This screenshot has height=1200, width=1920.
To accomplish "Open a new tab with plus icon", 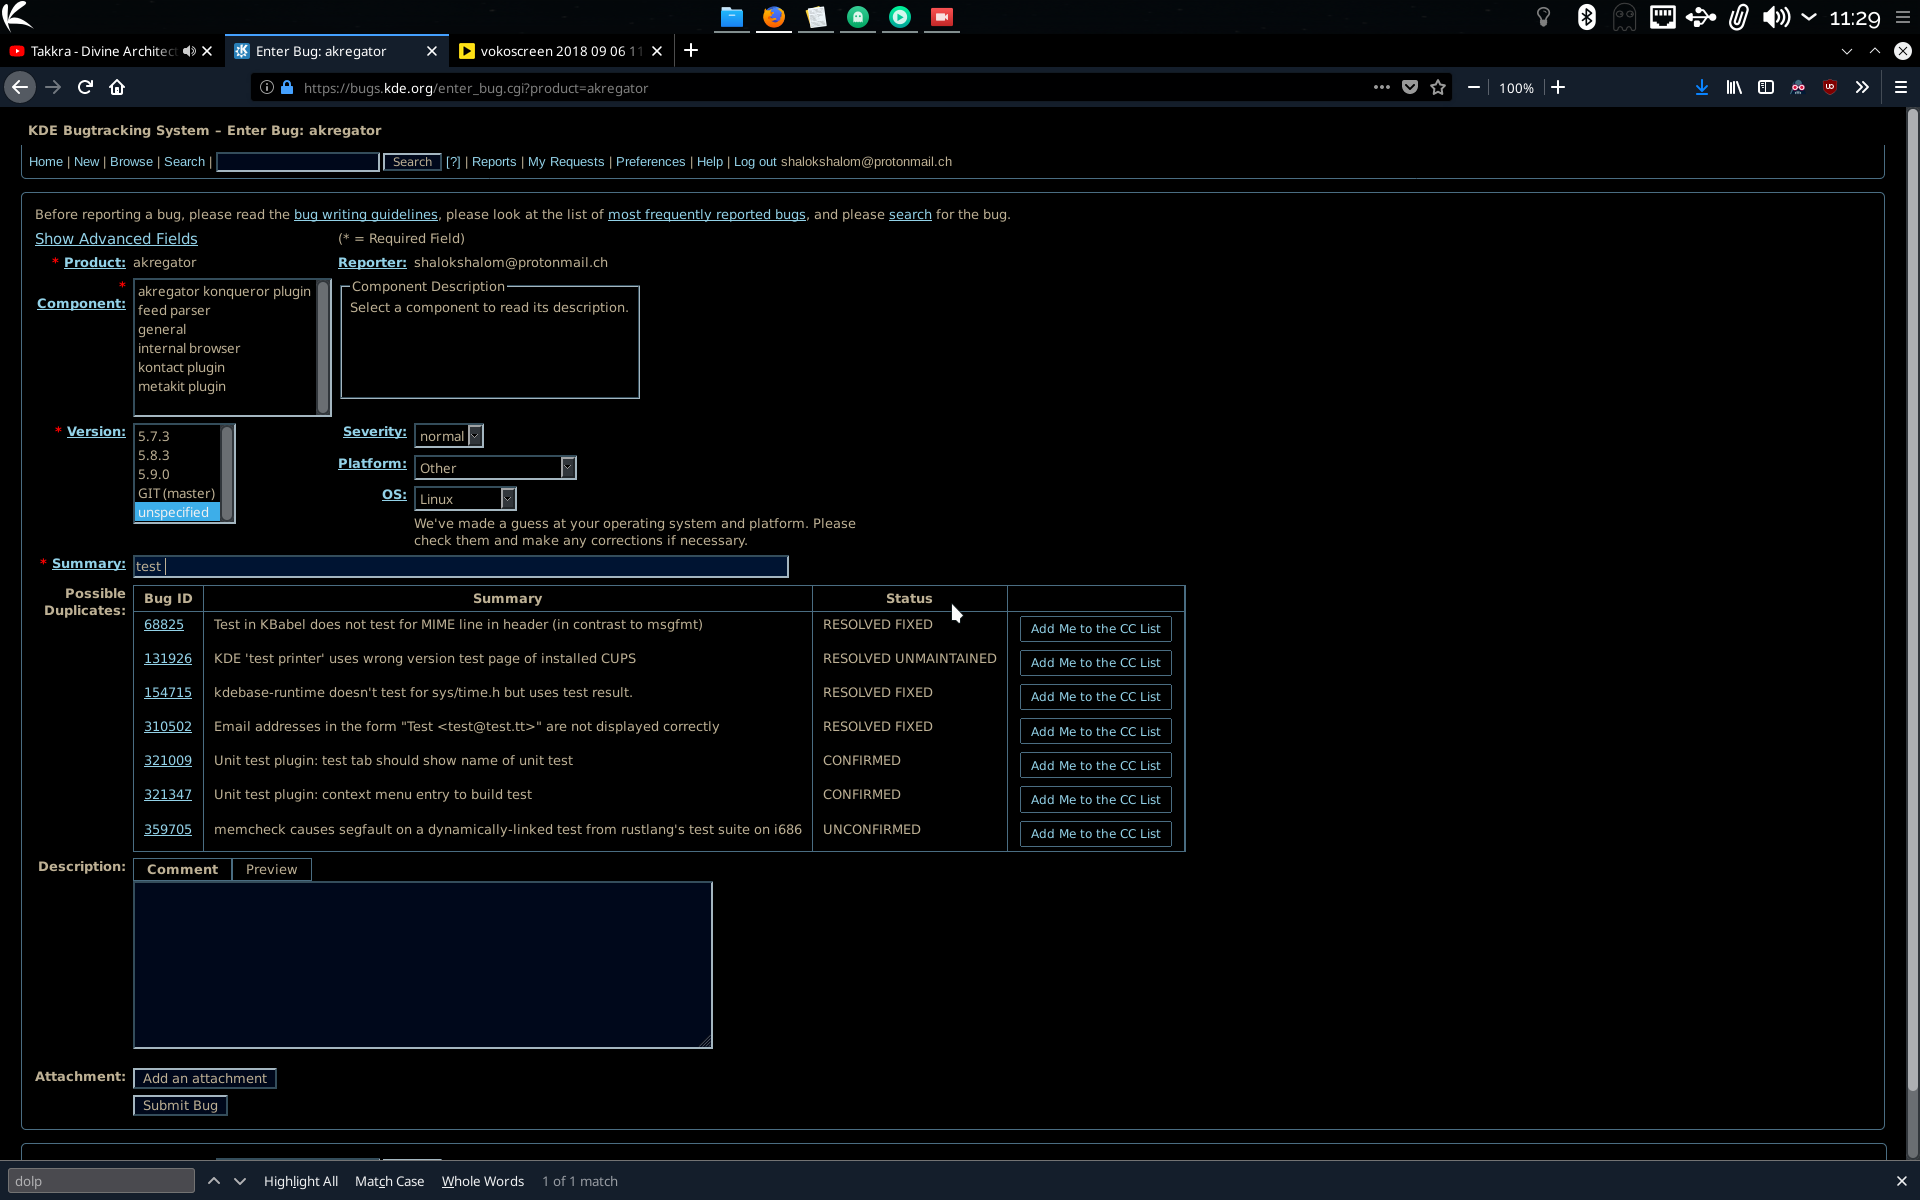I will tap(691, 51).
